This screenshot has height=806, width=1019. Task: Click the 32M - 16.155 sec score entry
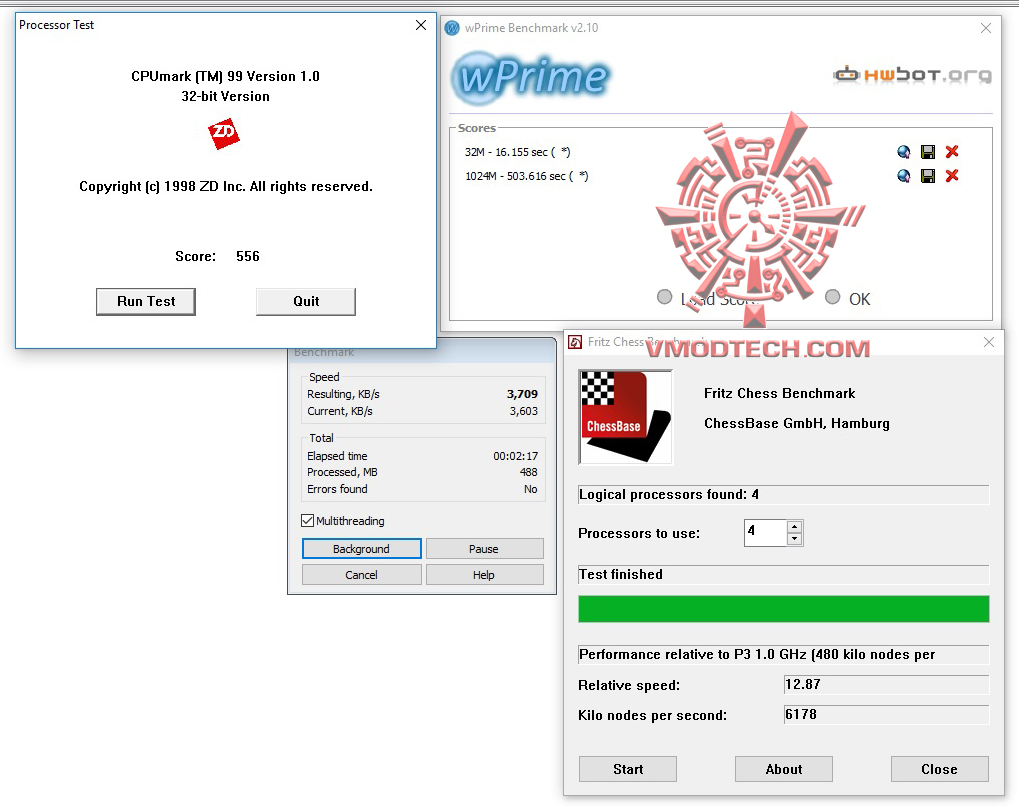click(517, 152)
